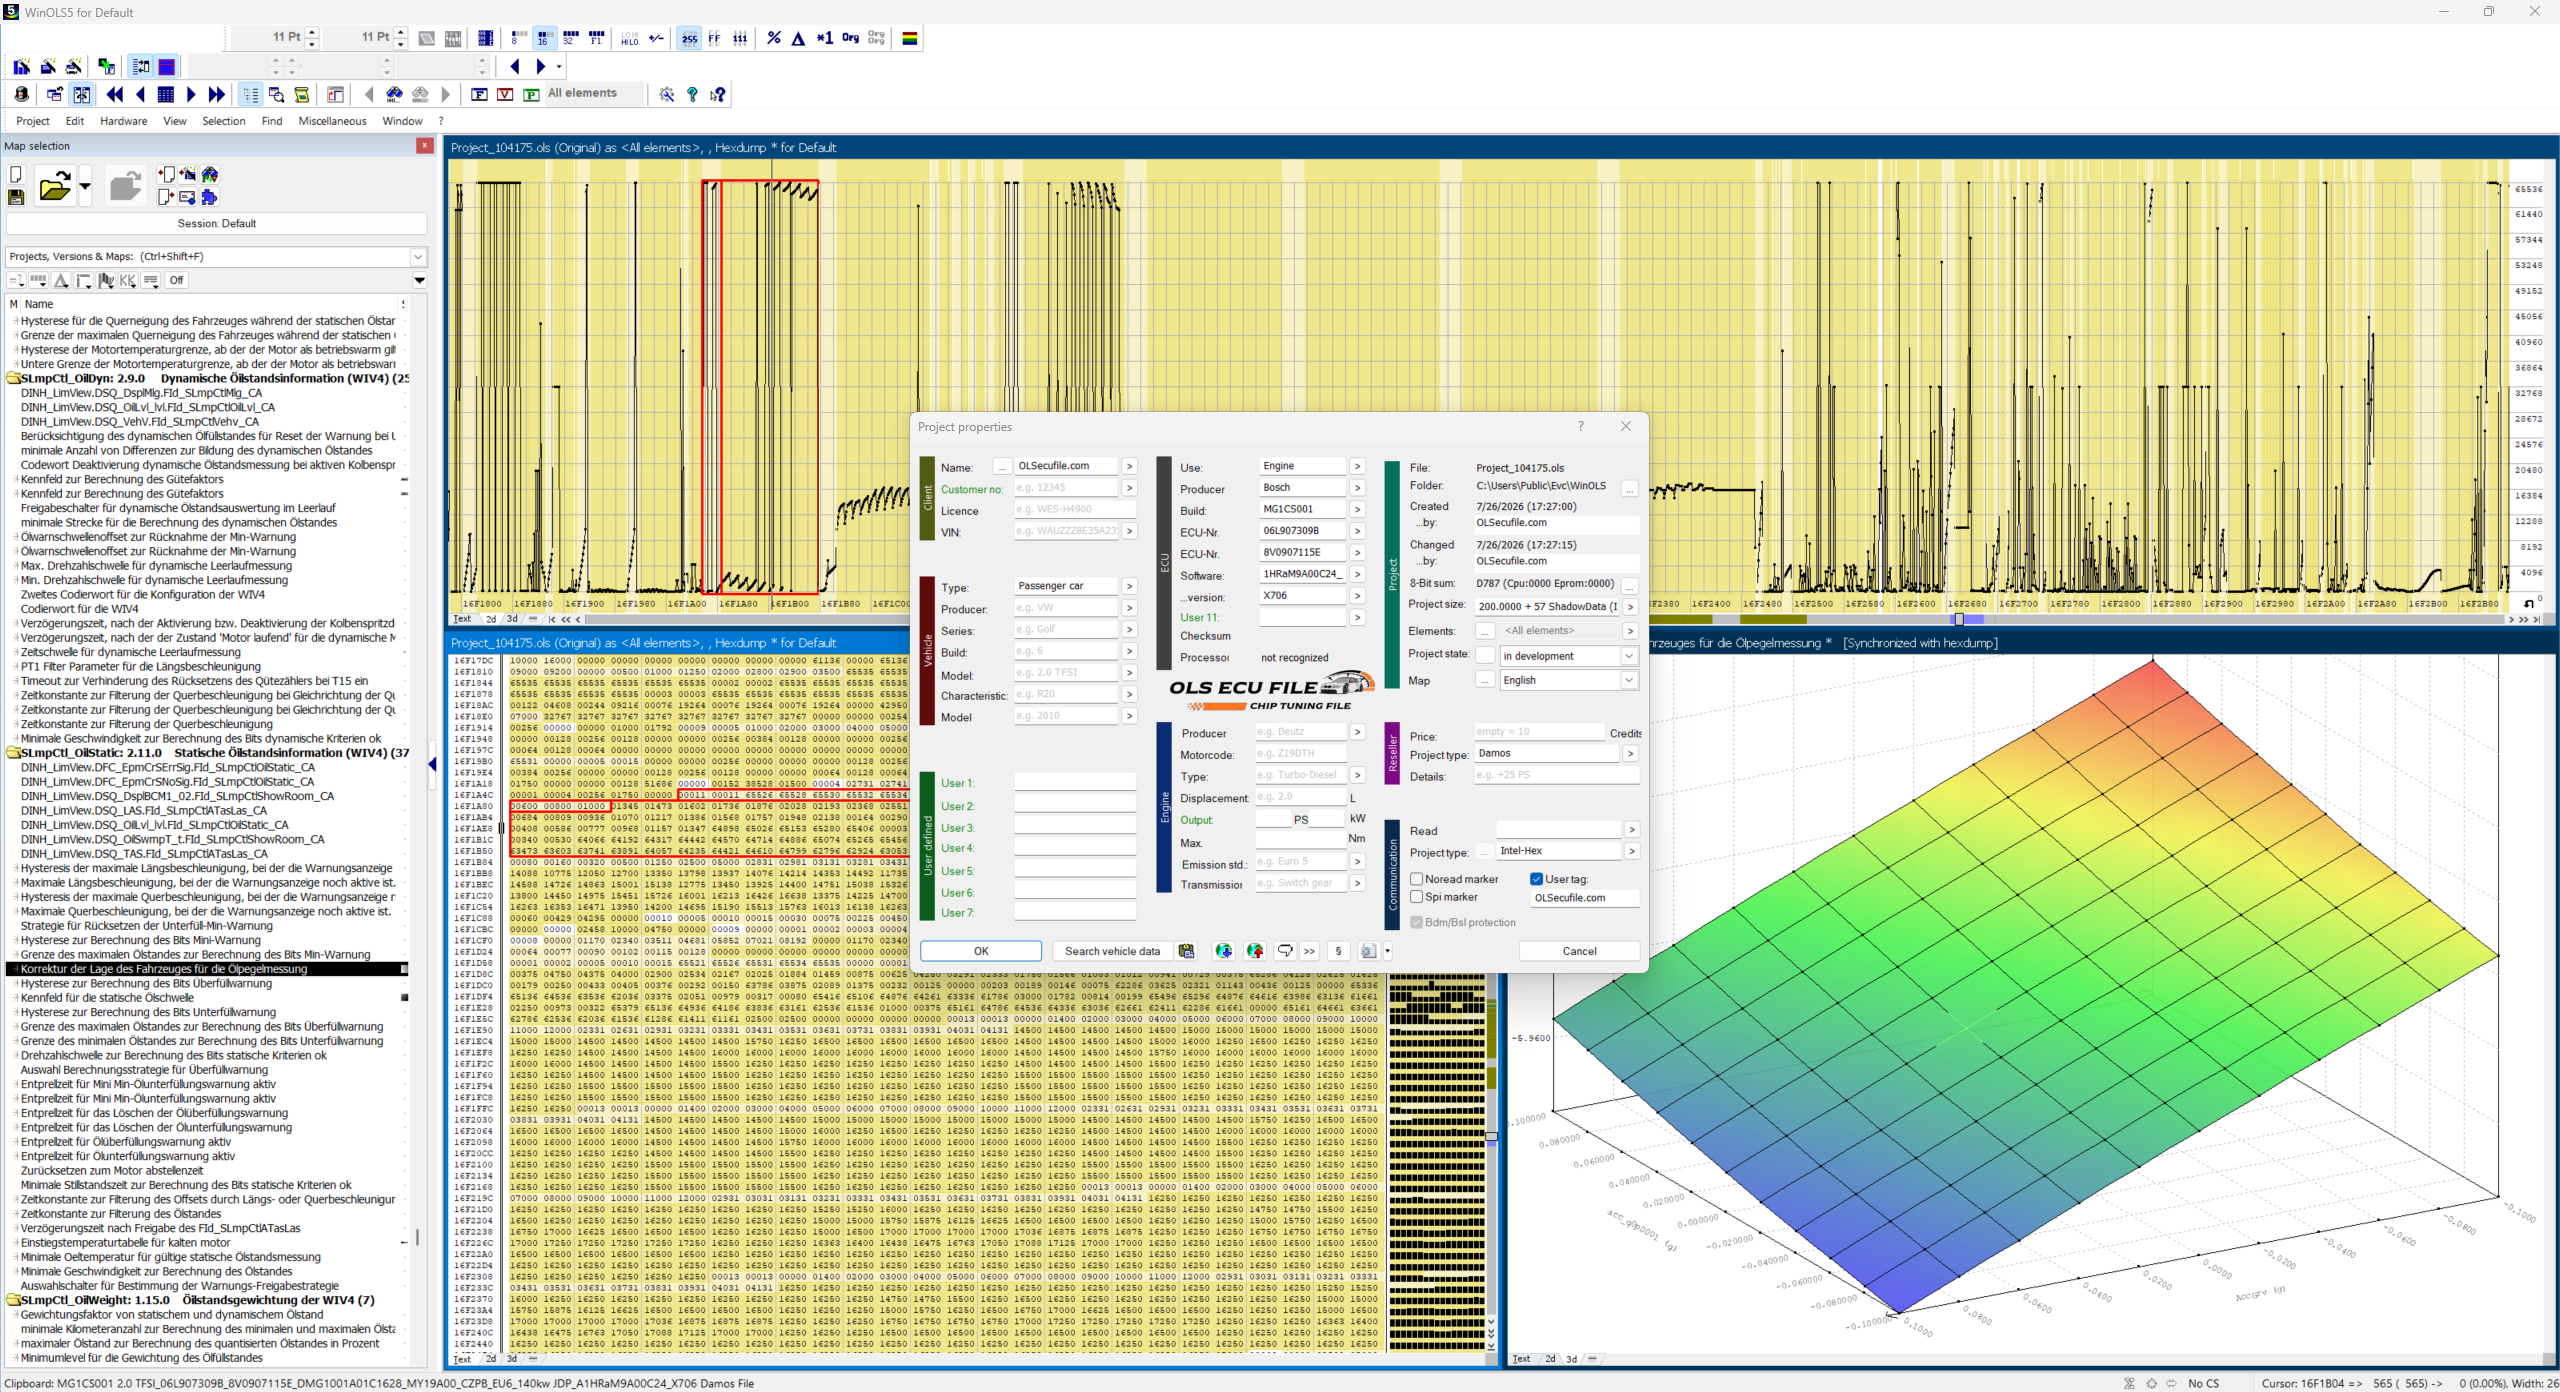Click the Search vehicle data button
This screenshot has height=1392, width=2560.
(1112, 951)
